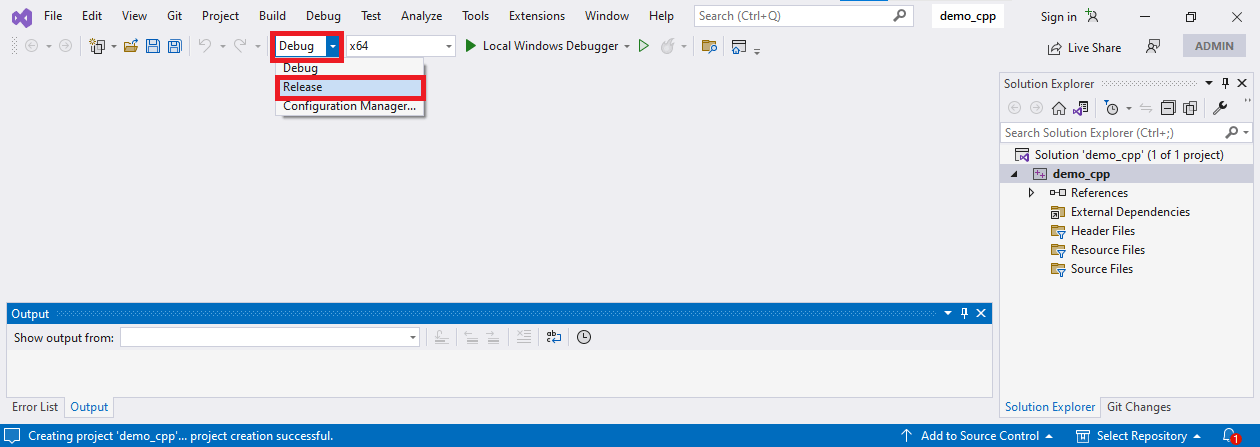
Task: Click Select Repository in the status bar
Action: point(1138,436)
